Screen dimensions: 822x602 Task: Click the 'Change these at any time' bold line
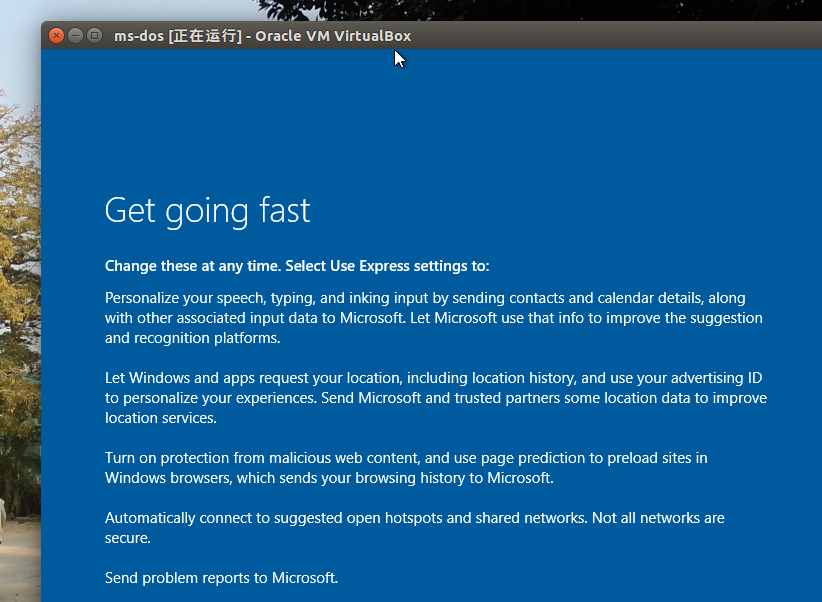click(x=297, y=266)
